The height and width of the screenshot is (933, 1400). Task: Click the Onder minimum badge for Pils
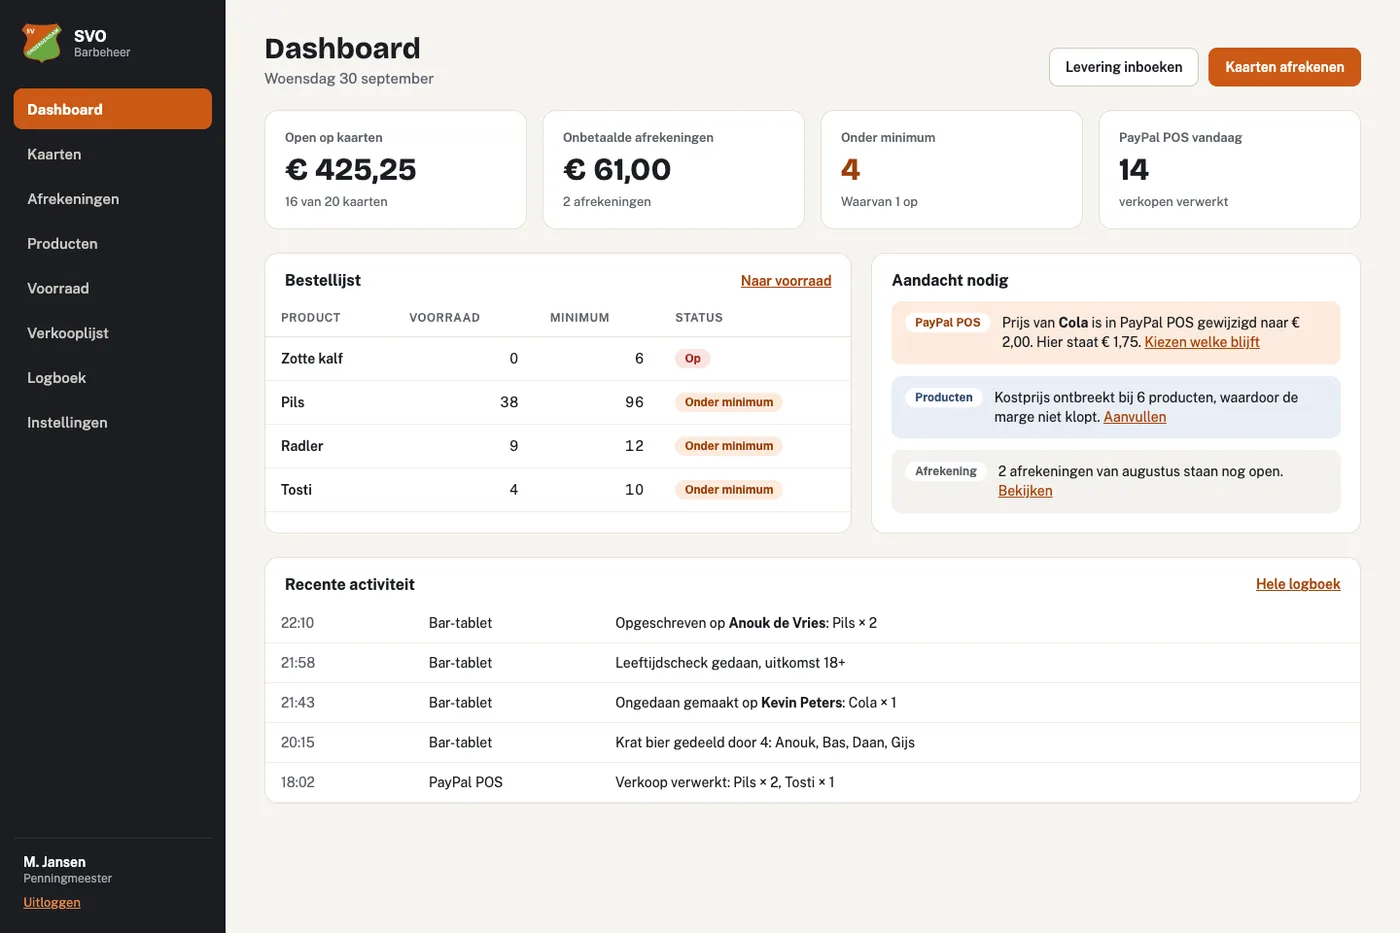pos(729,402)
